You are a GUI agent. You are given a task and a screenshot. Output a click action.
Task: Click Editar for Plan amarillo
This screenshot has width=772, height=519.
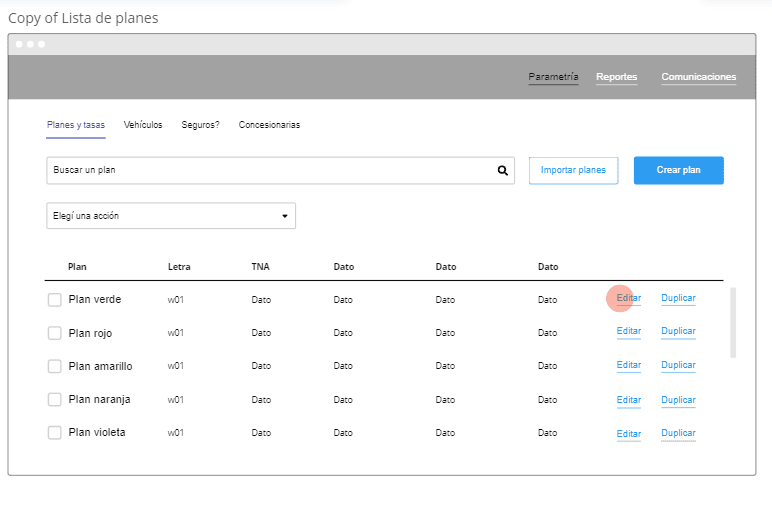629,365
